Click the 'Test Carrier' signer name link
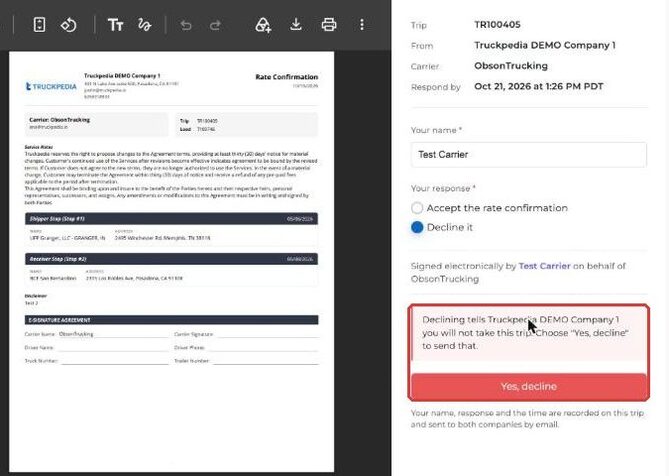The width and height of the screenshot is (669, 476). pos(544,266)
